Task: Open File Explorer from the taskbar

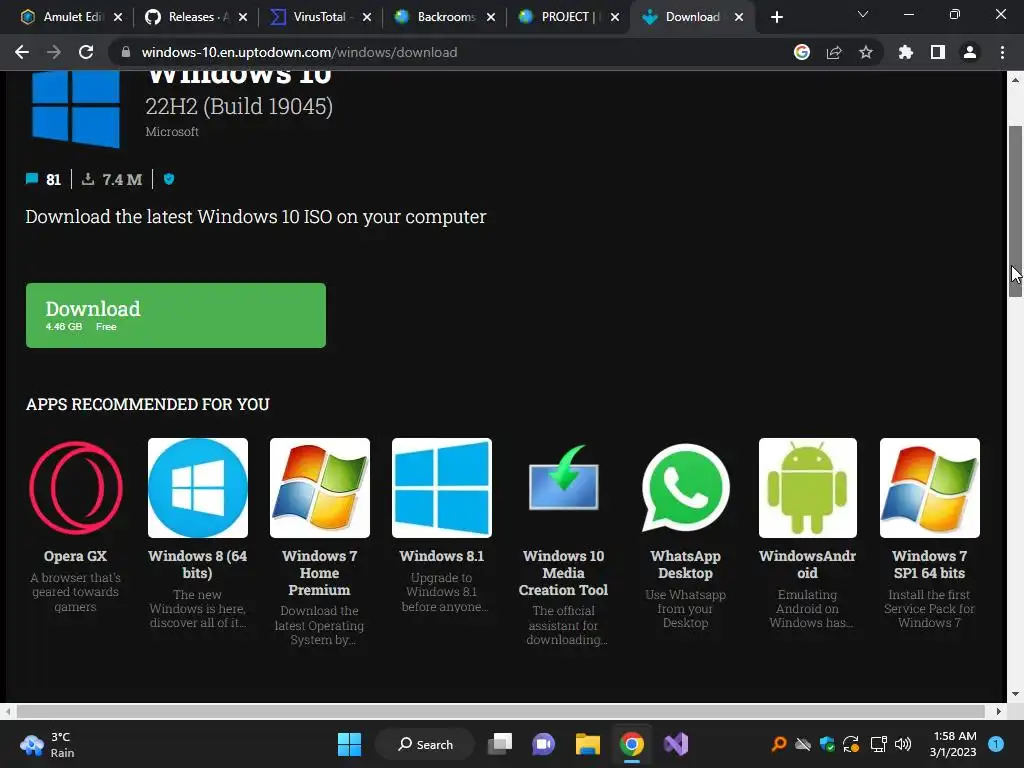Action: click(588, 744)
